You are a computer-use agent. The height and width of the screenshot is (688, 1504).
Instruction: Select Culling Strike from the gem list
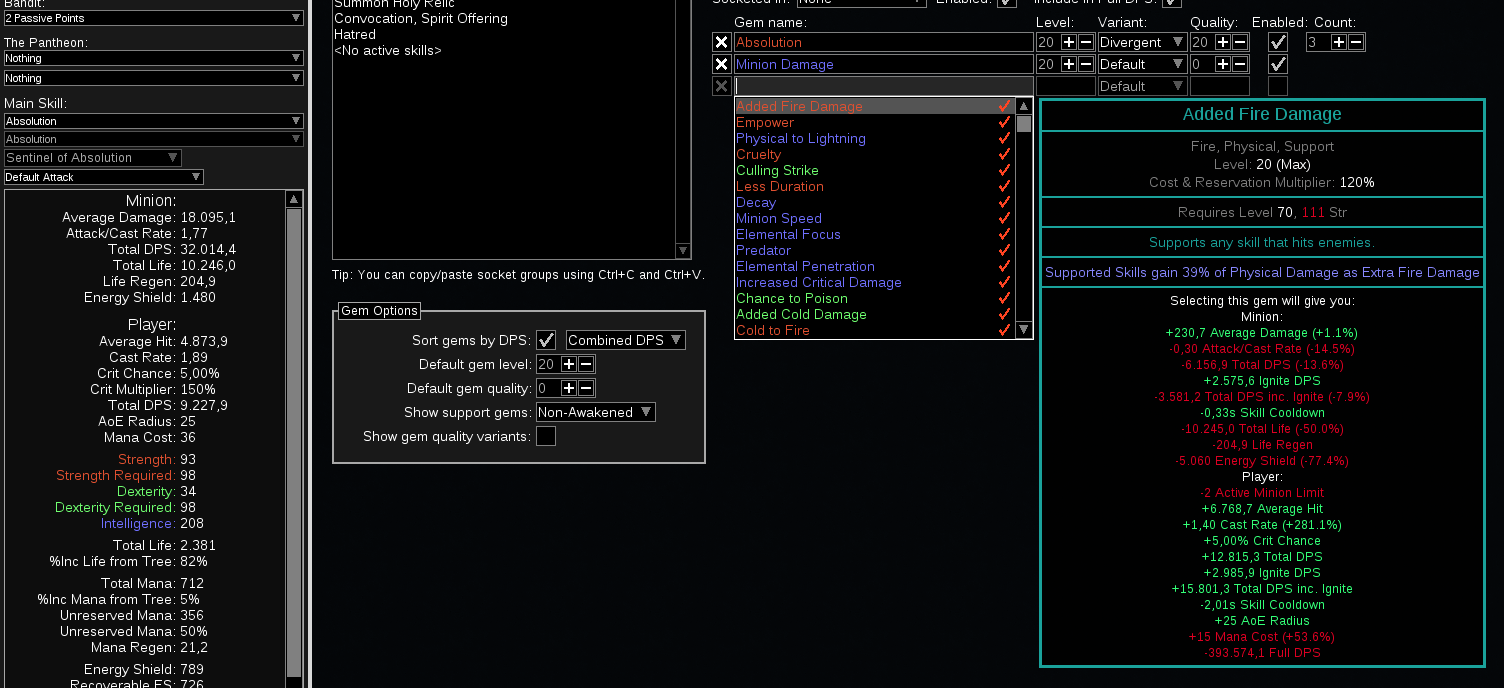pos(875,170)
